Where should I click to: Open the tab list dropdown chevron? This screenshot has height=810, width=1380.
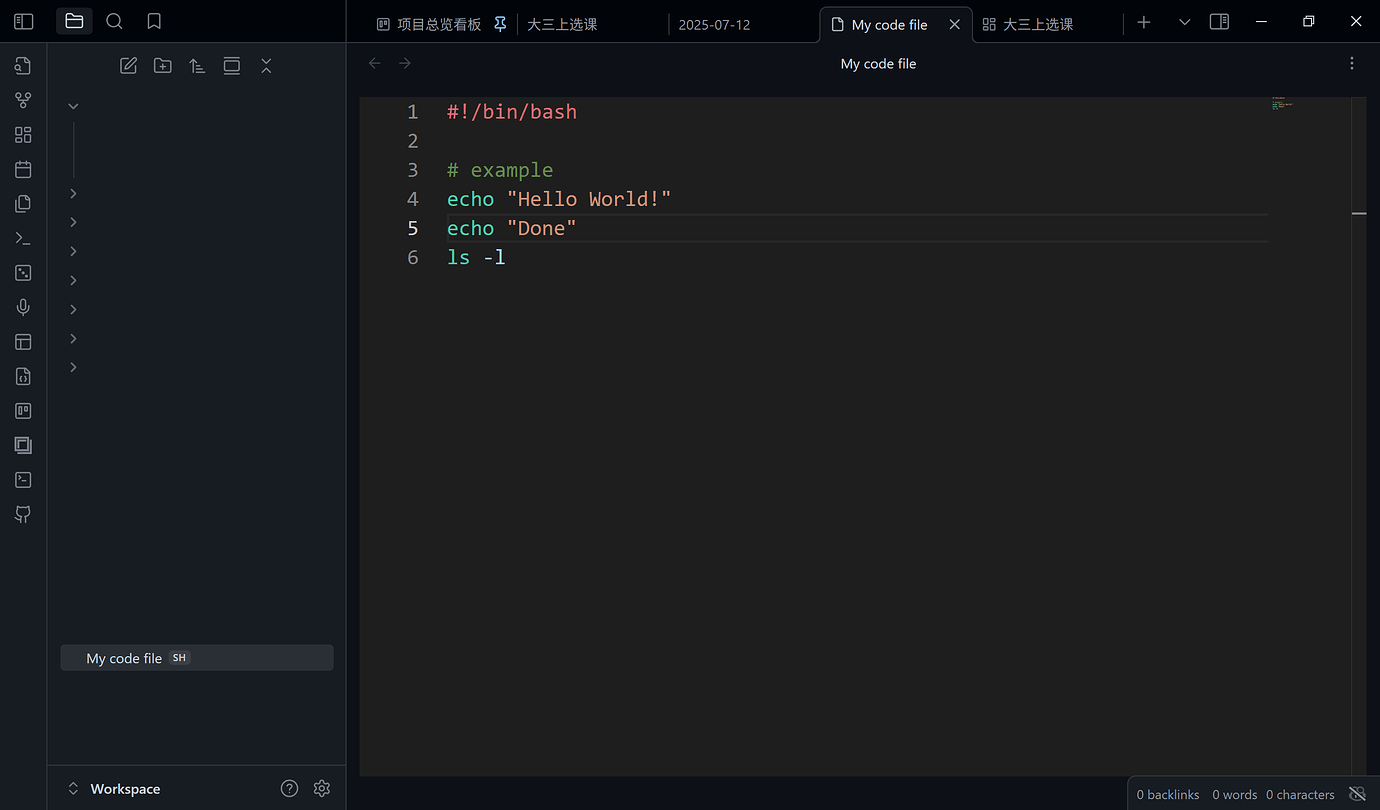click(1184, 22)
